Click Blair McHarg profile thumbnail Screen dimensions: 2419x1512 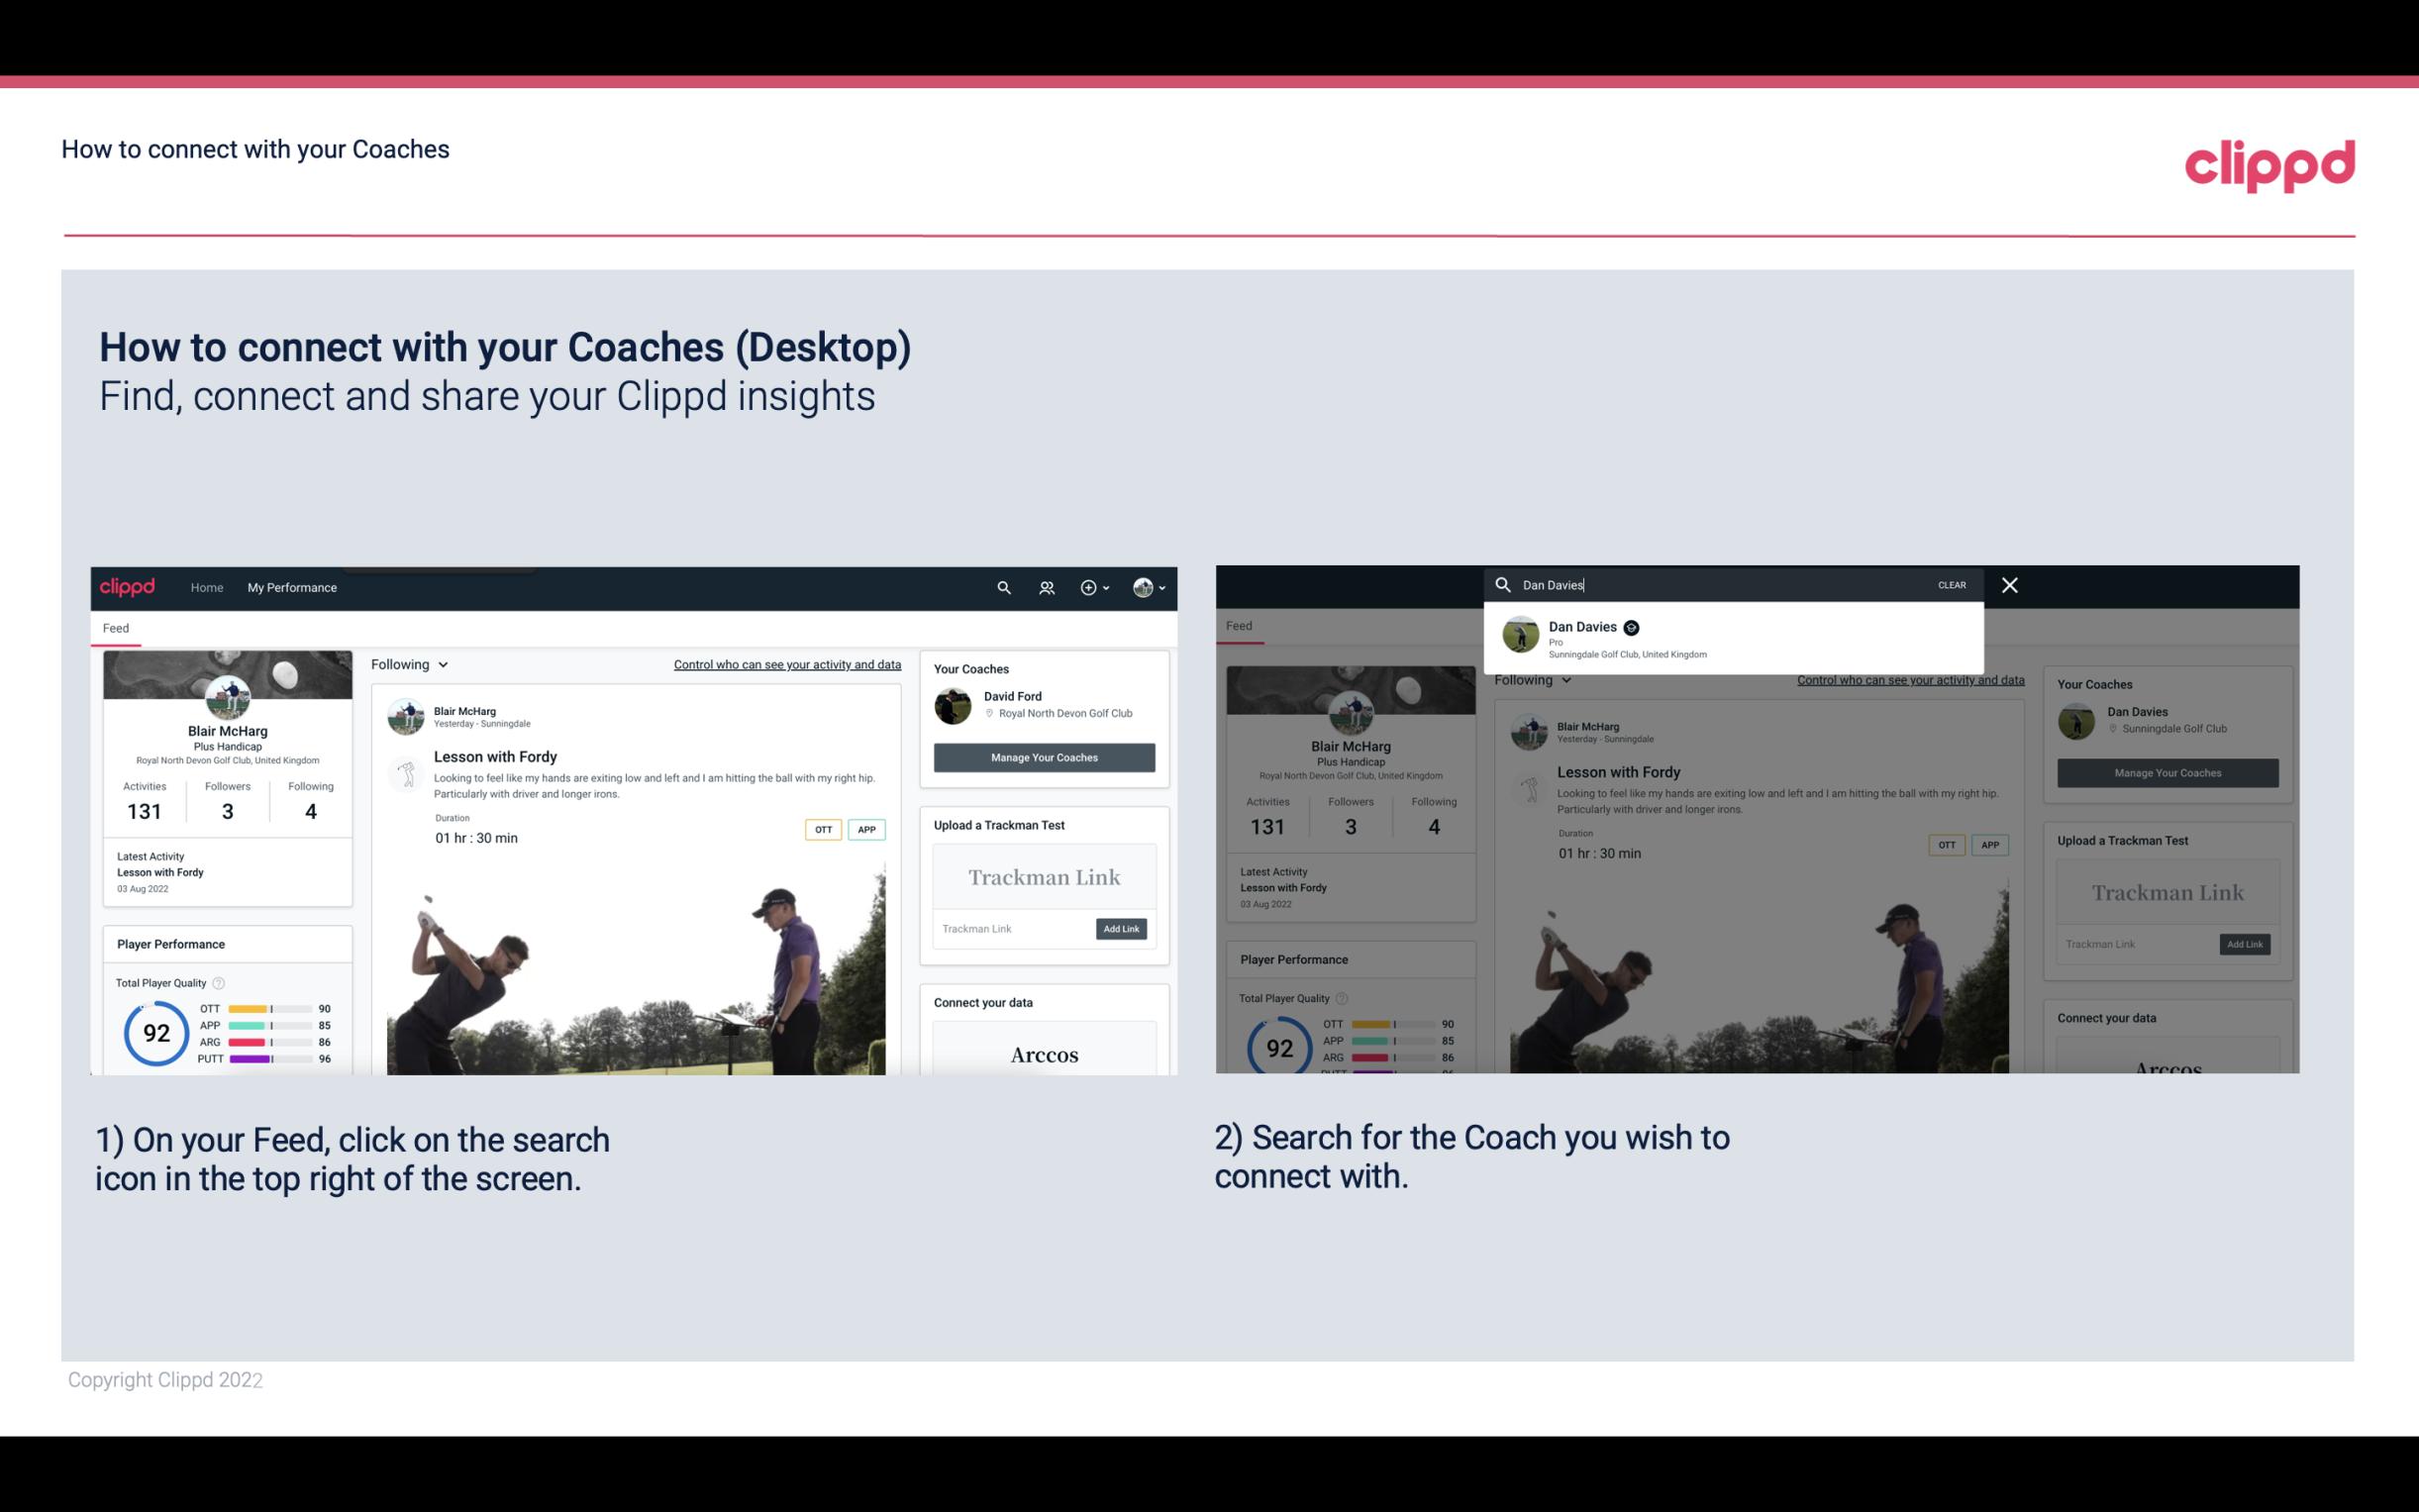(x=227, y=695)
